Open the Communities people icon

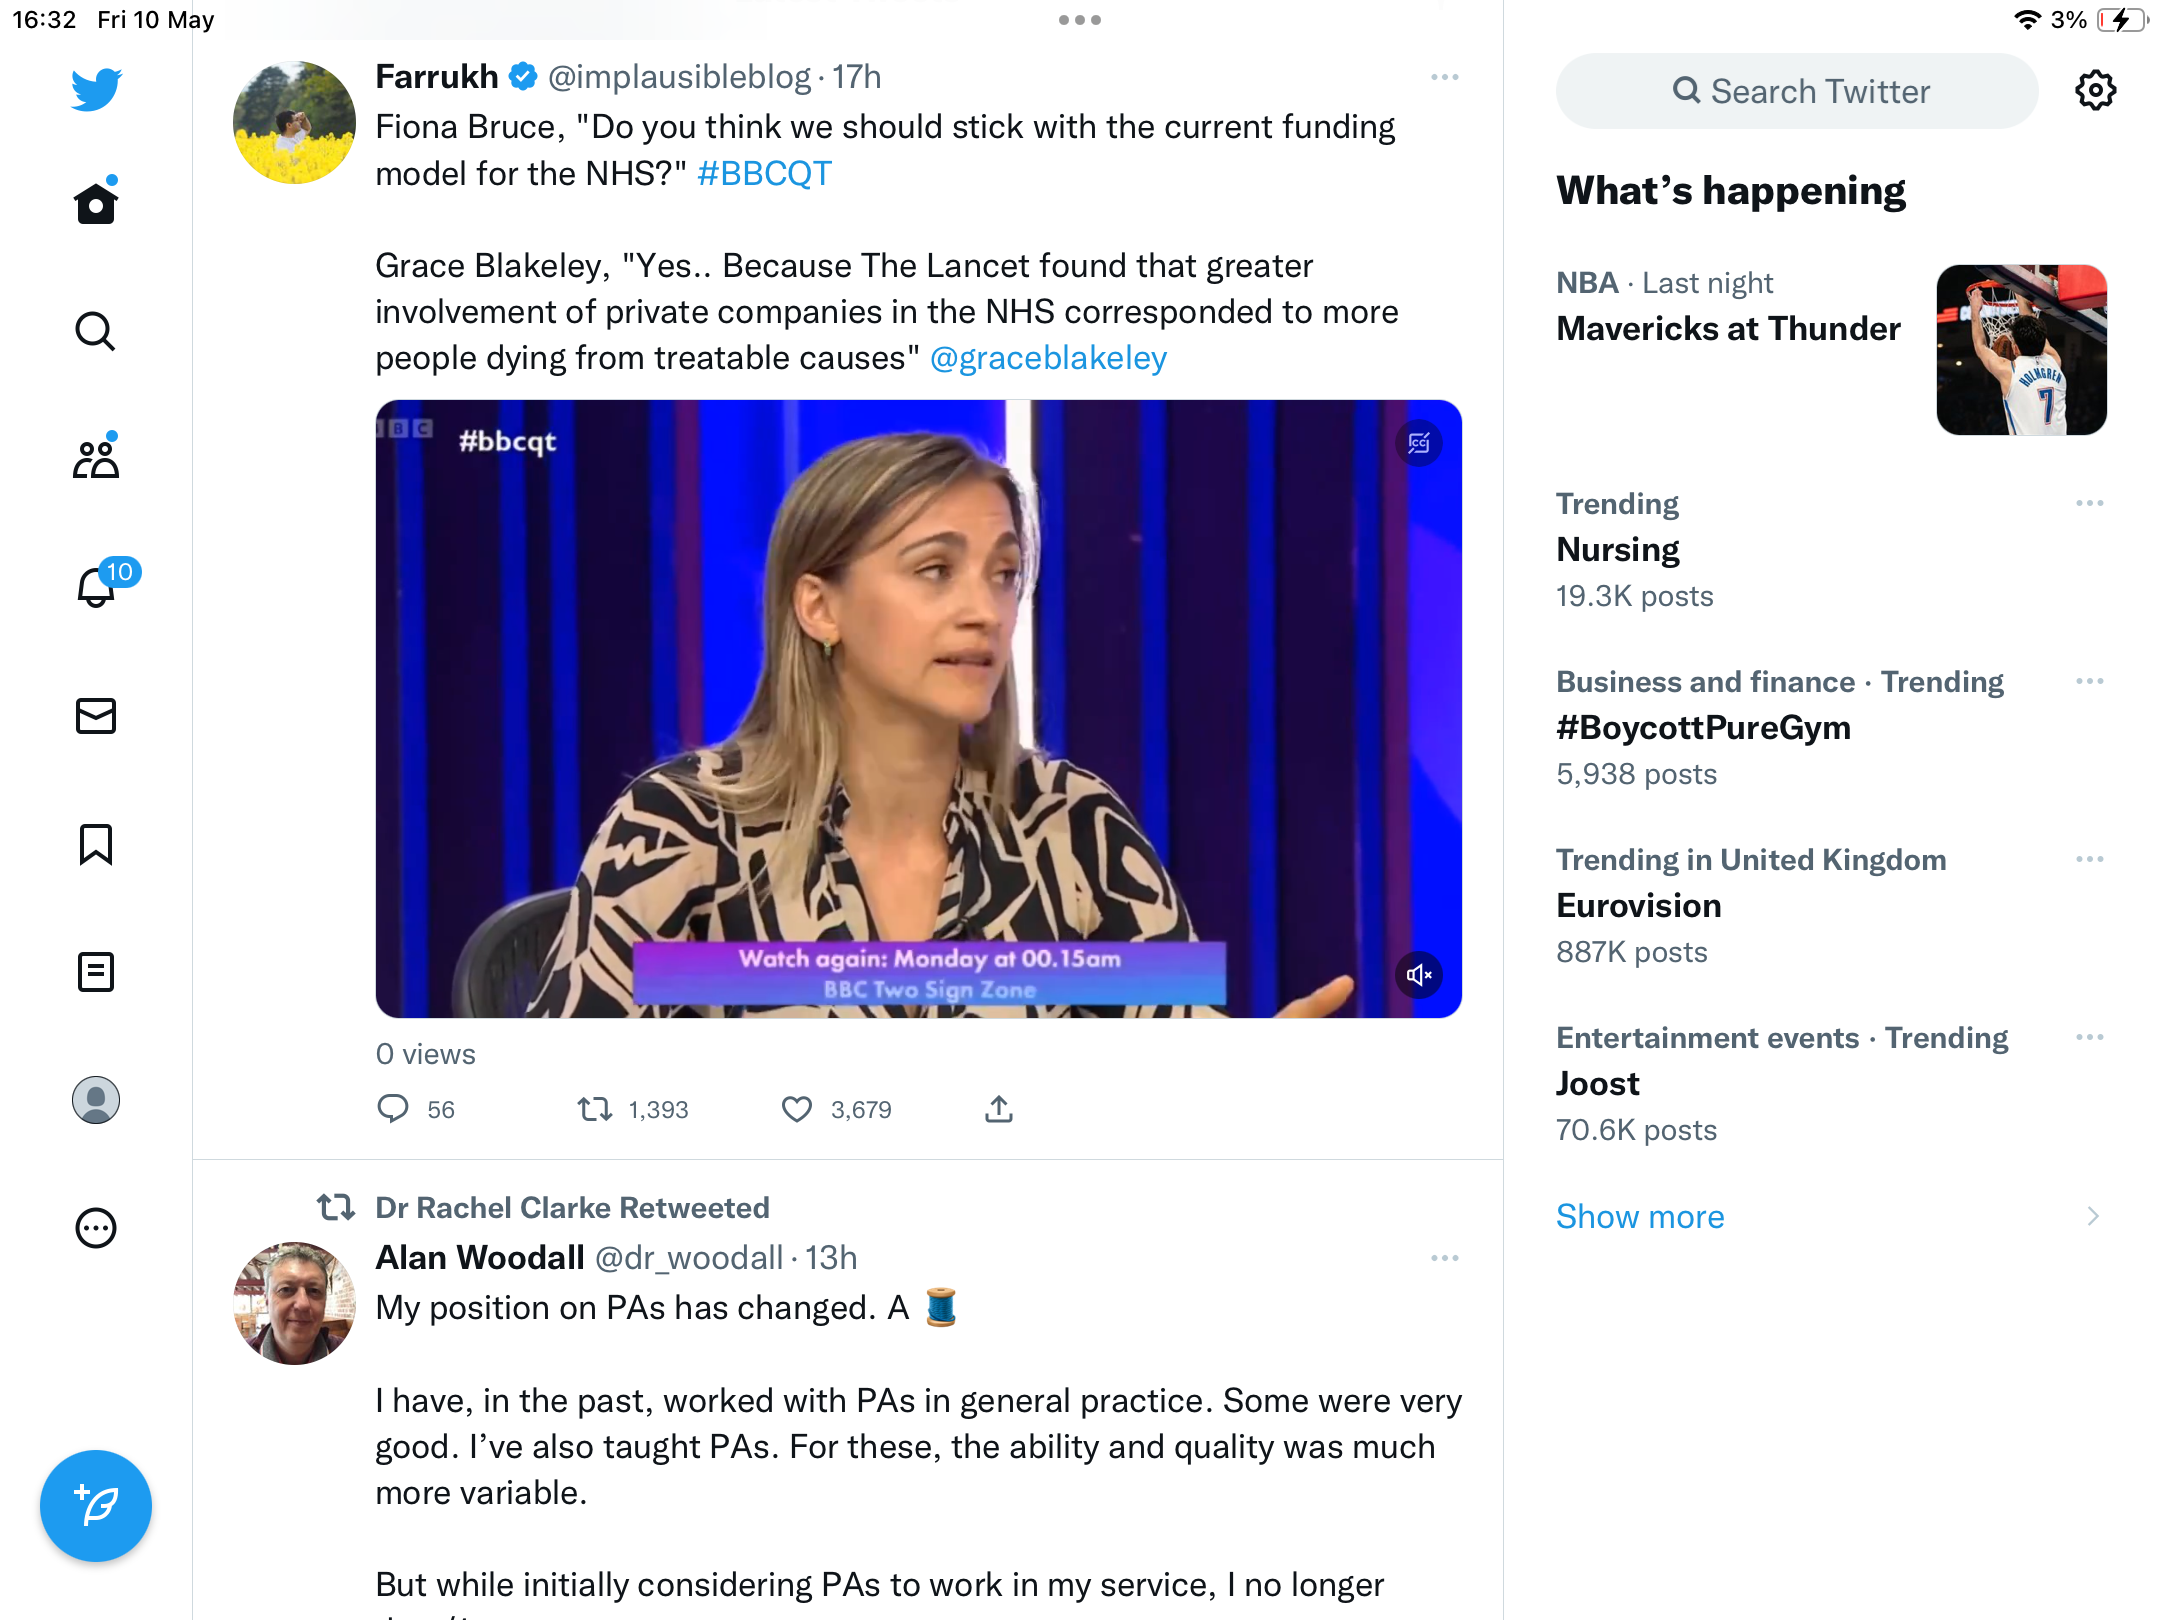pos(96,459)
